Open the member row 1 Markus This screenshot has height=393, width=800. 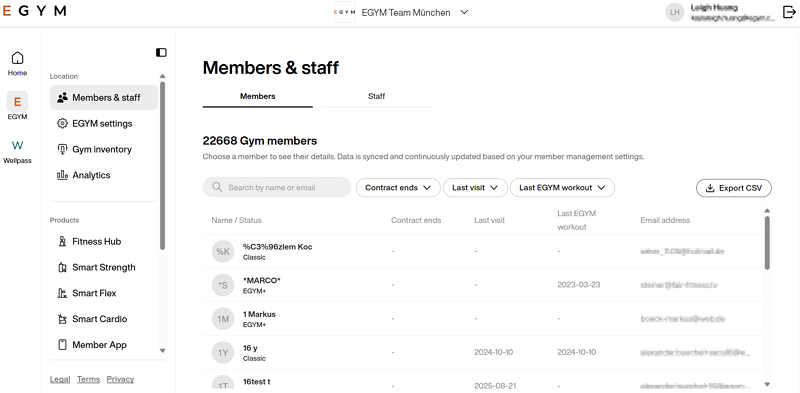click(482, 319)
